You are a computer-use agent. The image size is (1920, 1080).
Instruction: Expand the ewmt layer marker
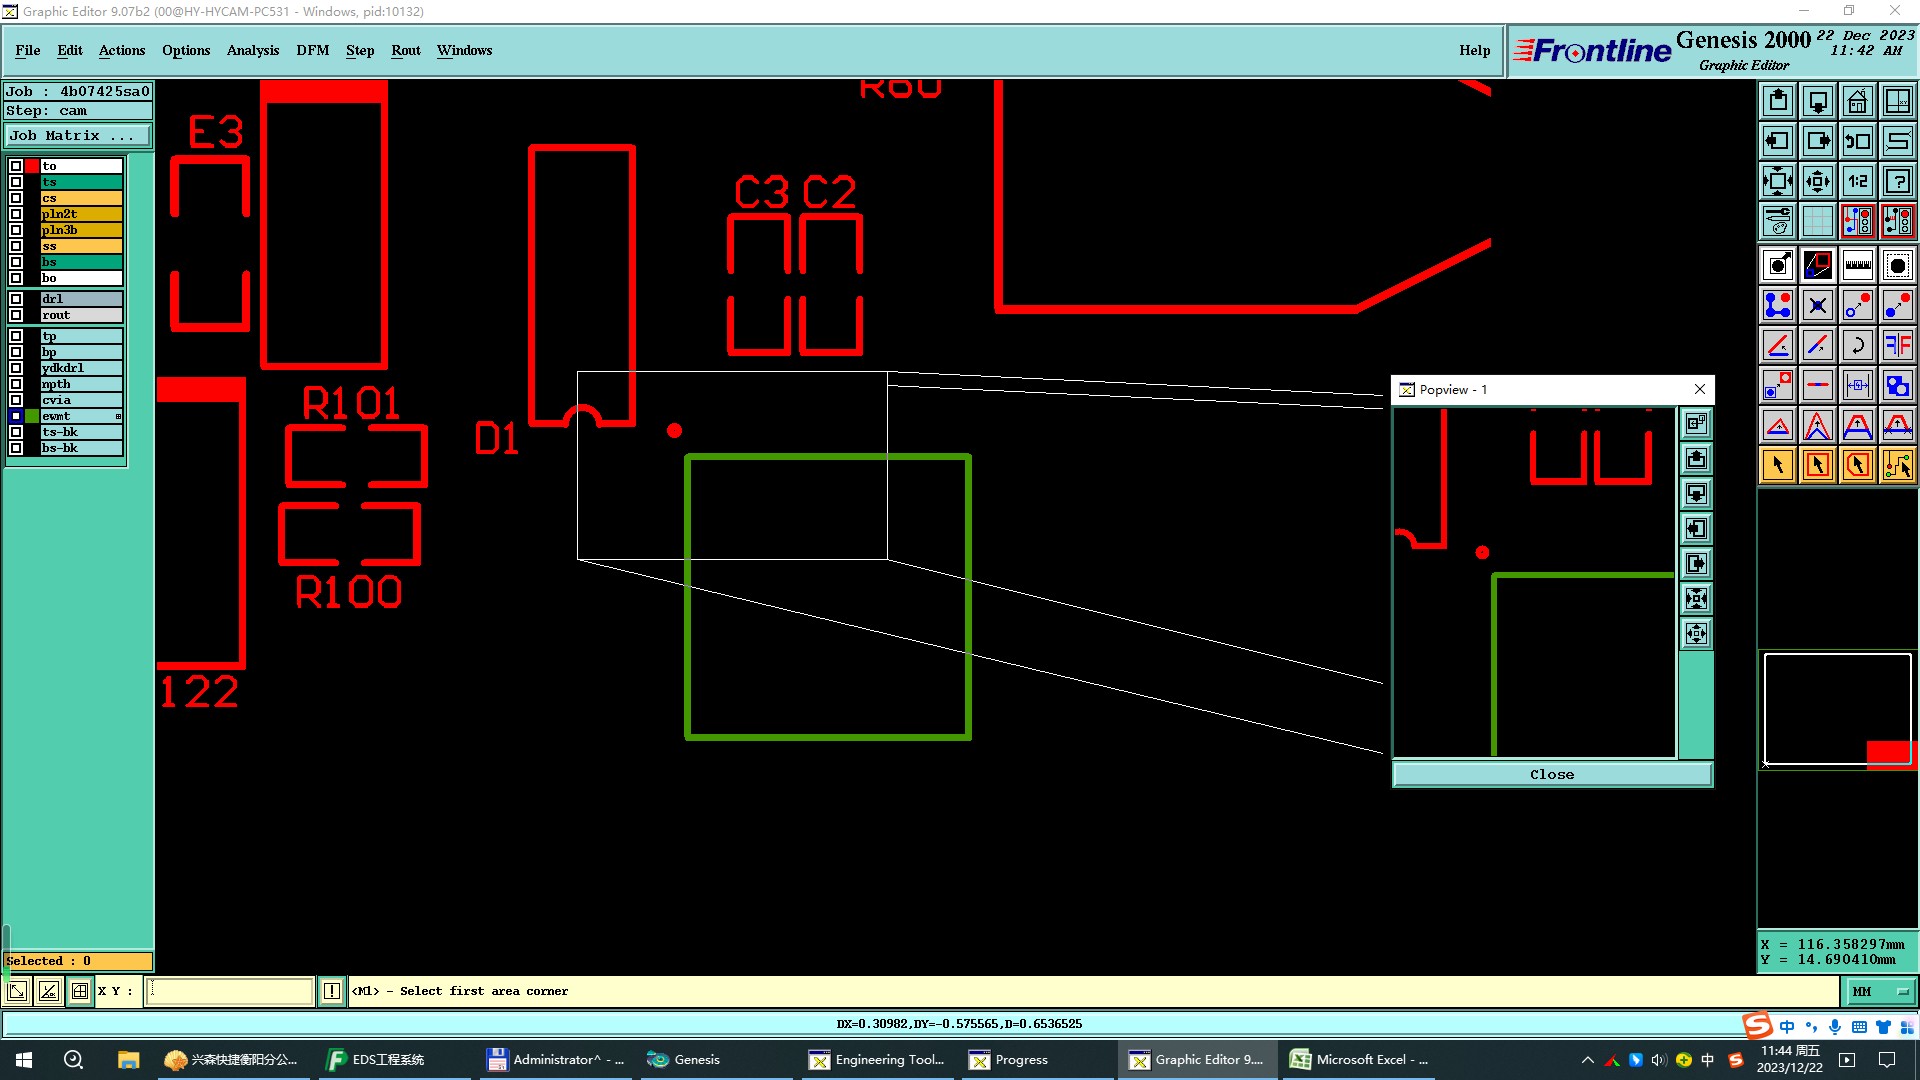tap(118, 416)
